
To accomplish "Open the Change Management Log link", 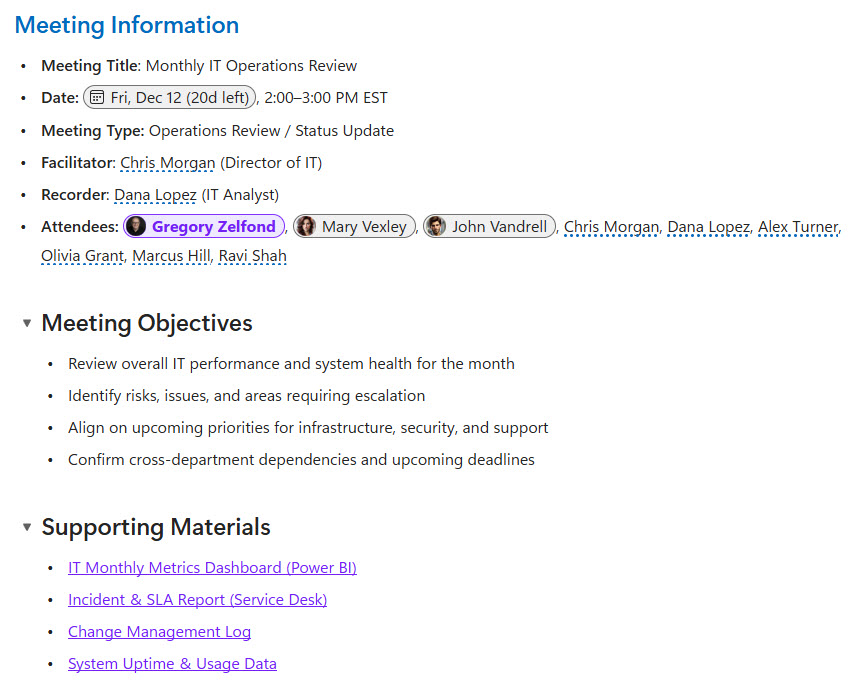I will [x=159, y=631].
